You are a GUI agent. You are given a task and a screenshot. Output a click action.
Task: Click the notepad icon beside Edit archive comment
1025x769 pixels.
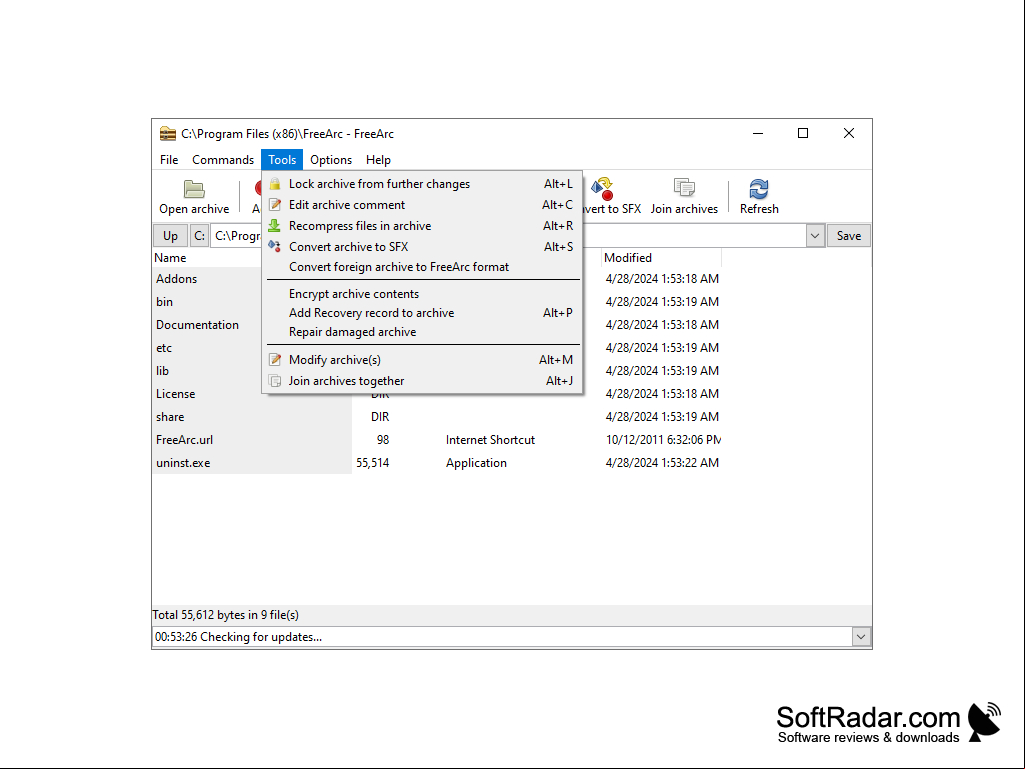click(x=275, y=205)
